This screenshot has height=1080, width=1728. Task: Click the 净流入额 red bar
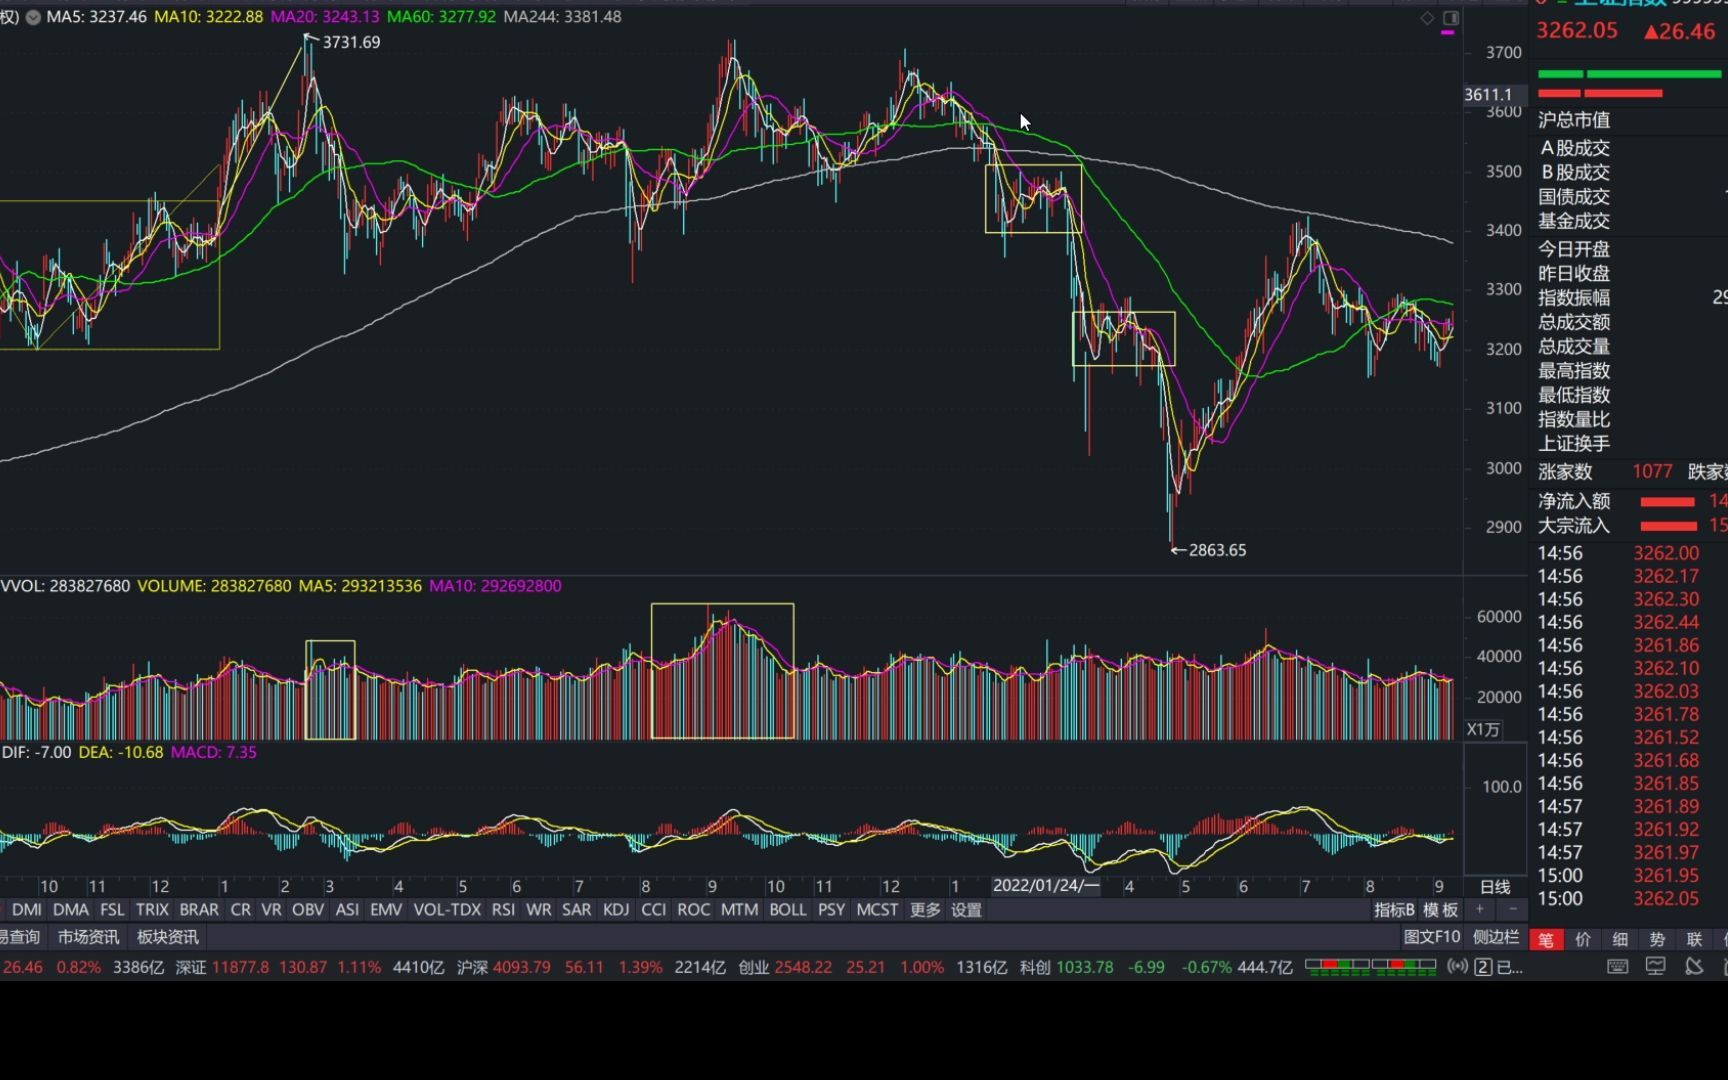click(x=1668, y=501)
